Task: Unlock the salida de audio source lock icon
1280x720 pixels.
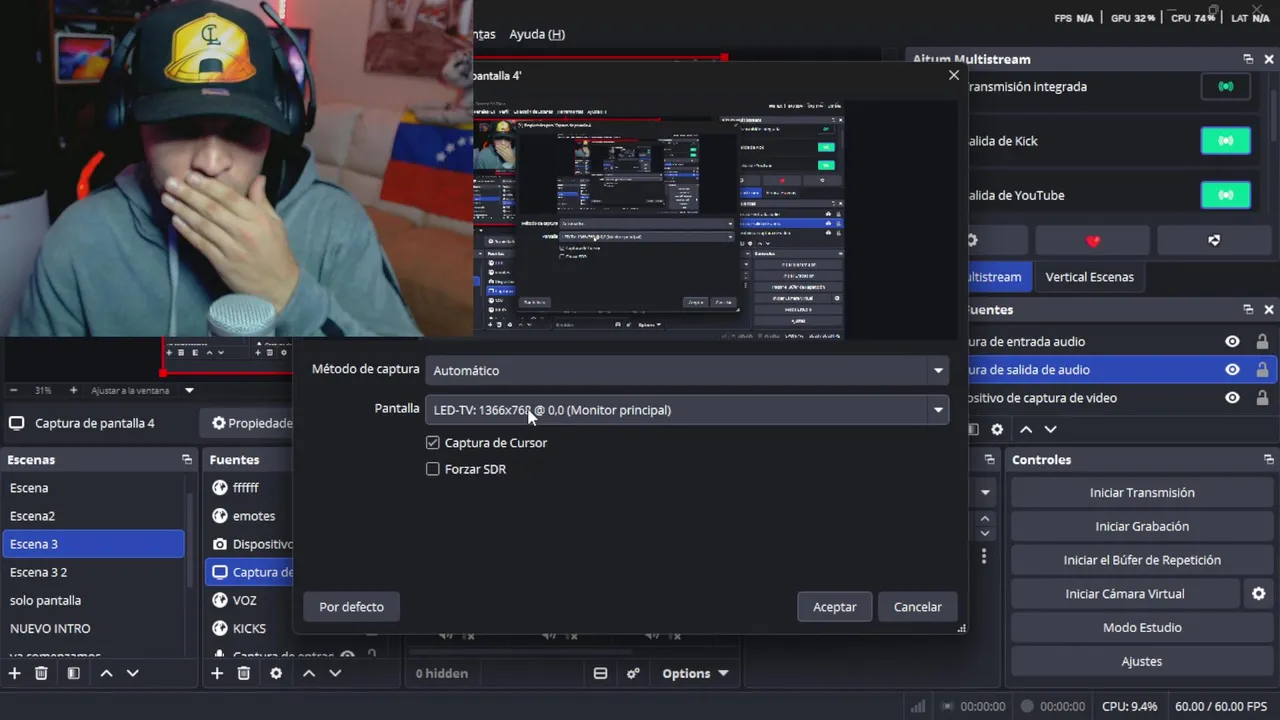Action: (x=1262, y=369)
